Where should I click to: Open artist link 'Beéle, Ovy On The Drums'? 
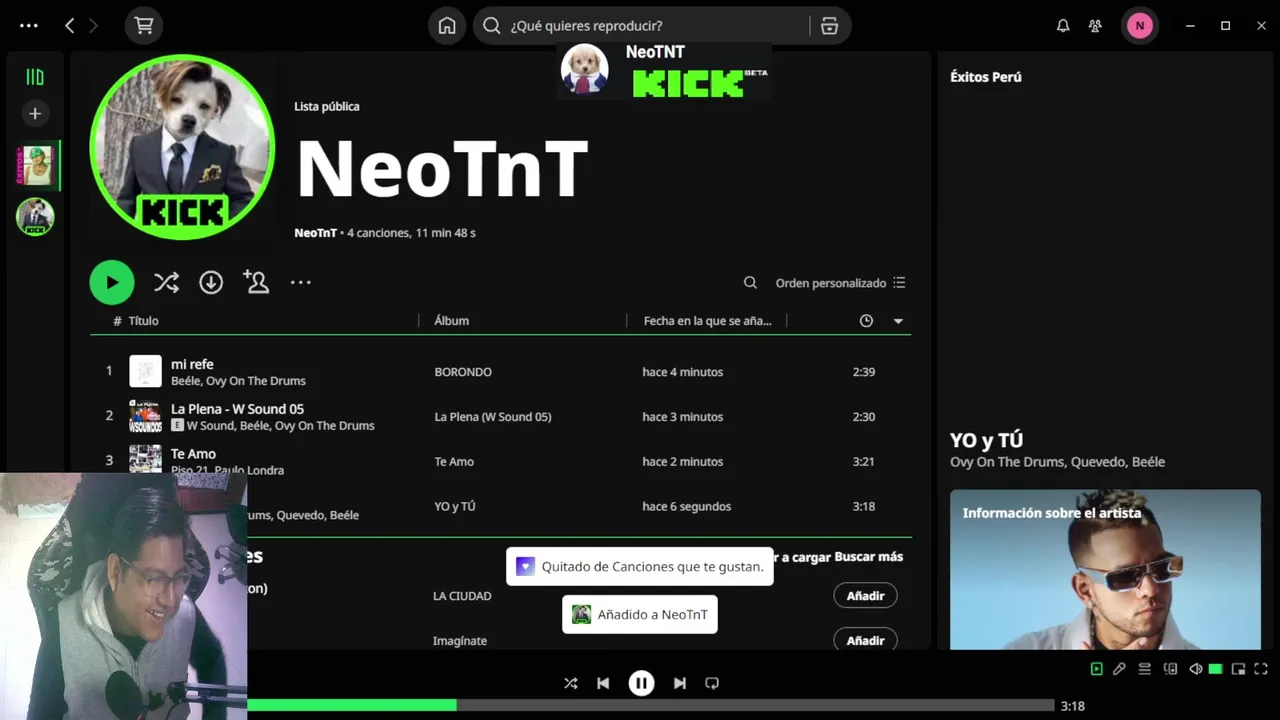pyautogui.click(x=238, y=381)
